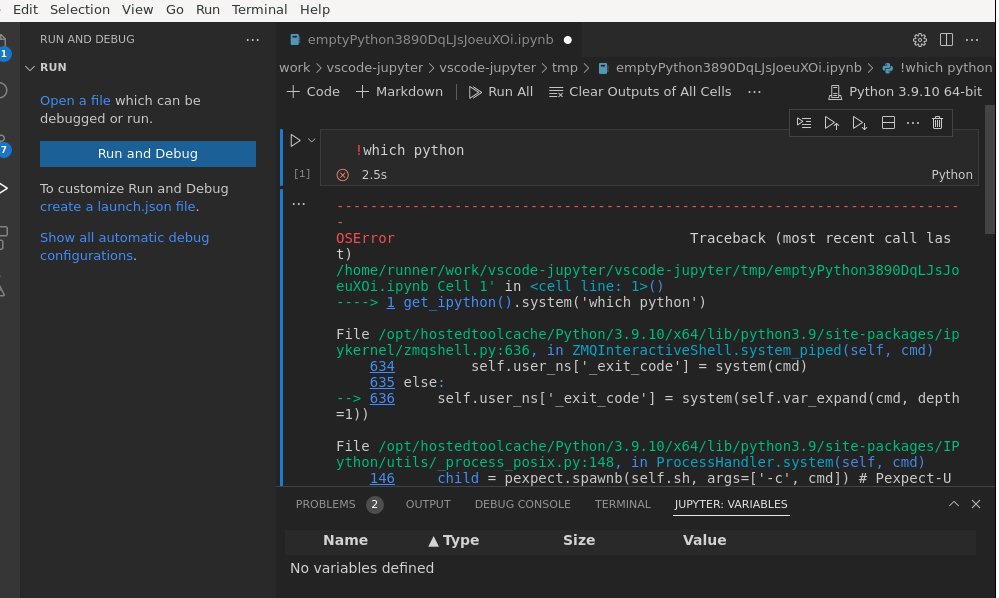999x598 pixels.
Task: Execute above cells using the up-arrow play icon
Action: 831,122
